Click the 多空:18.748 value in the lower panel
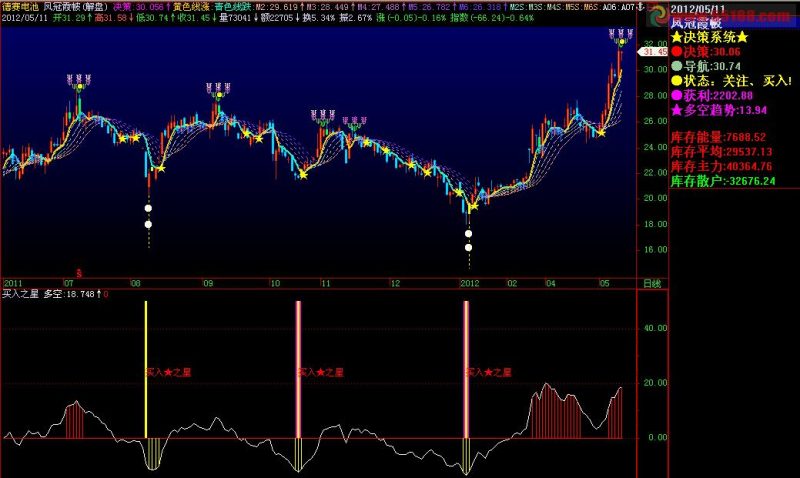 coord(69,294)
